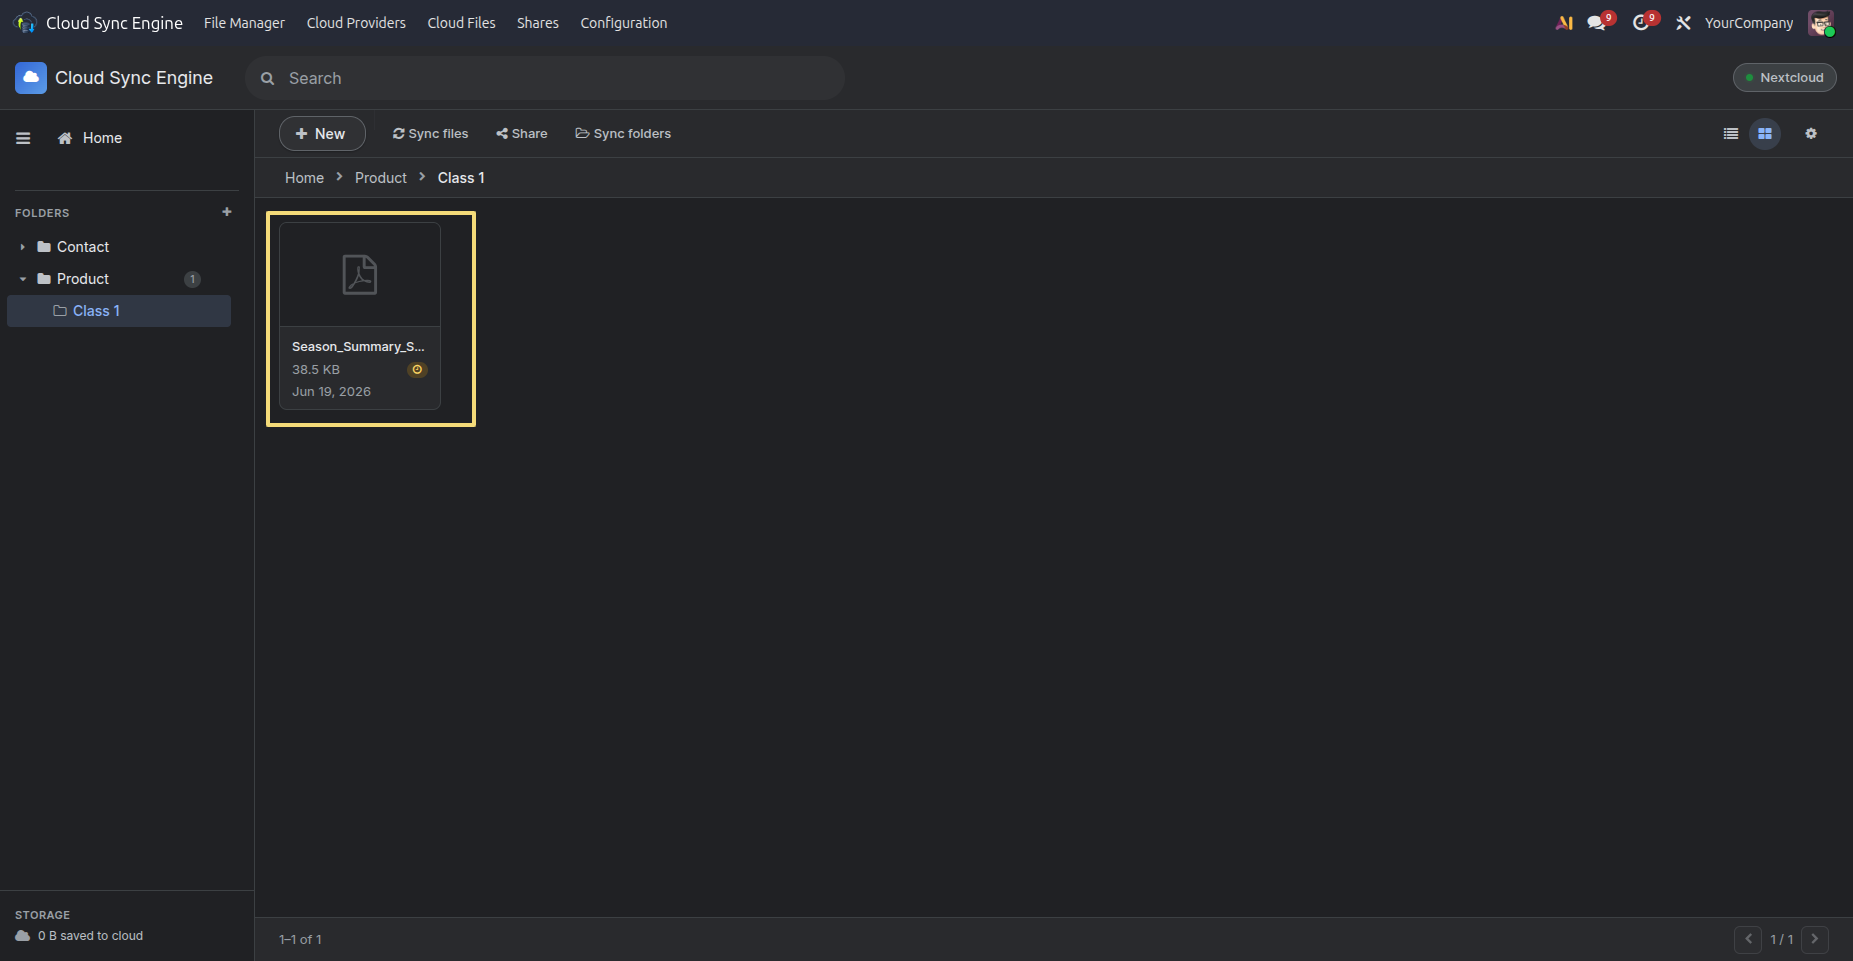1853x961 pixels.
Task: Open the activities clock icon
Action: [x=1640, y=23]
